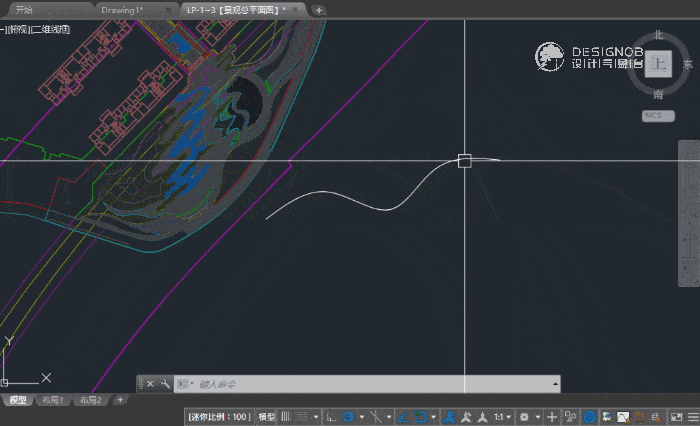Switch to the 布局1 layout tab
The image size is (700, 426).
pos(53,400)
